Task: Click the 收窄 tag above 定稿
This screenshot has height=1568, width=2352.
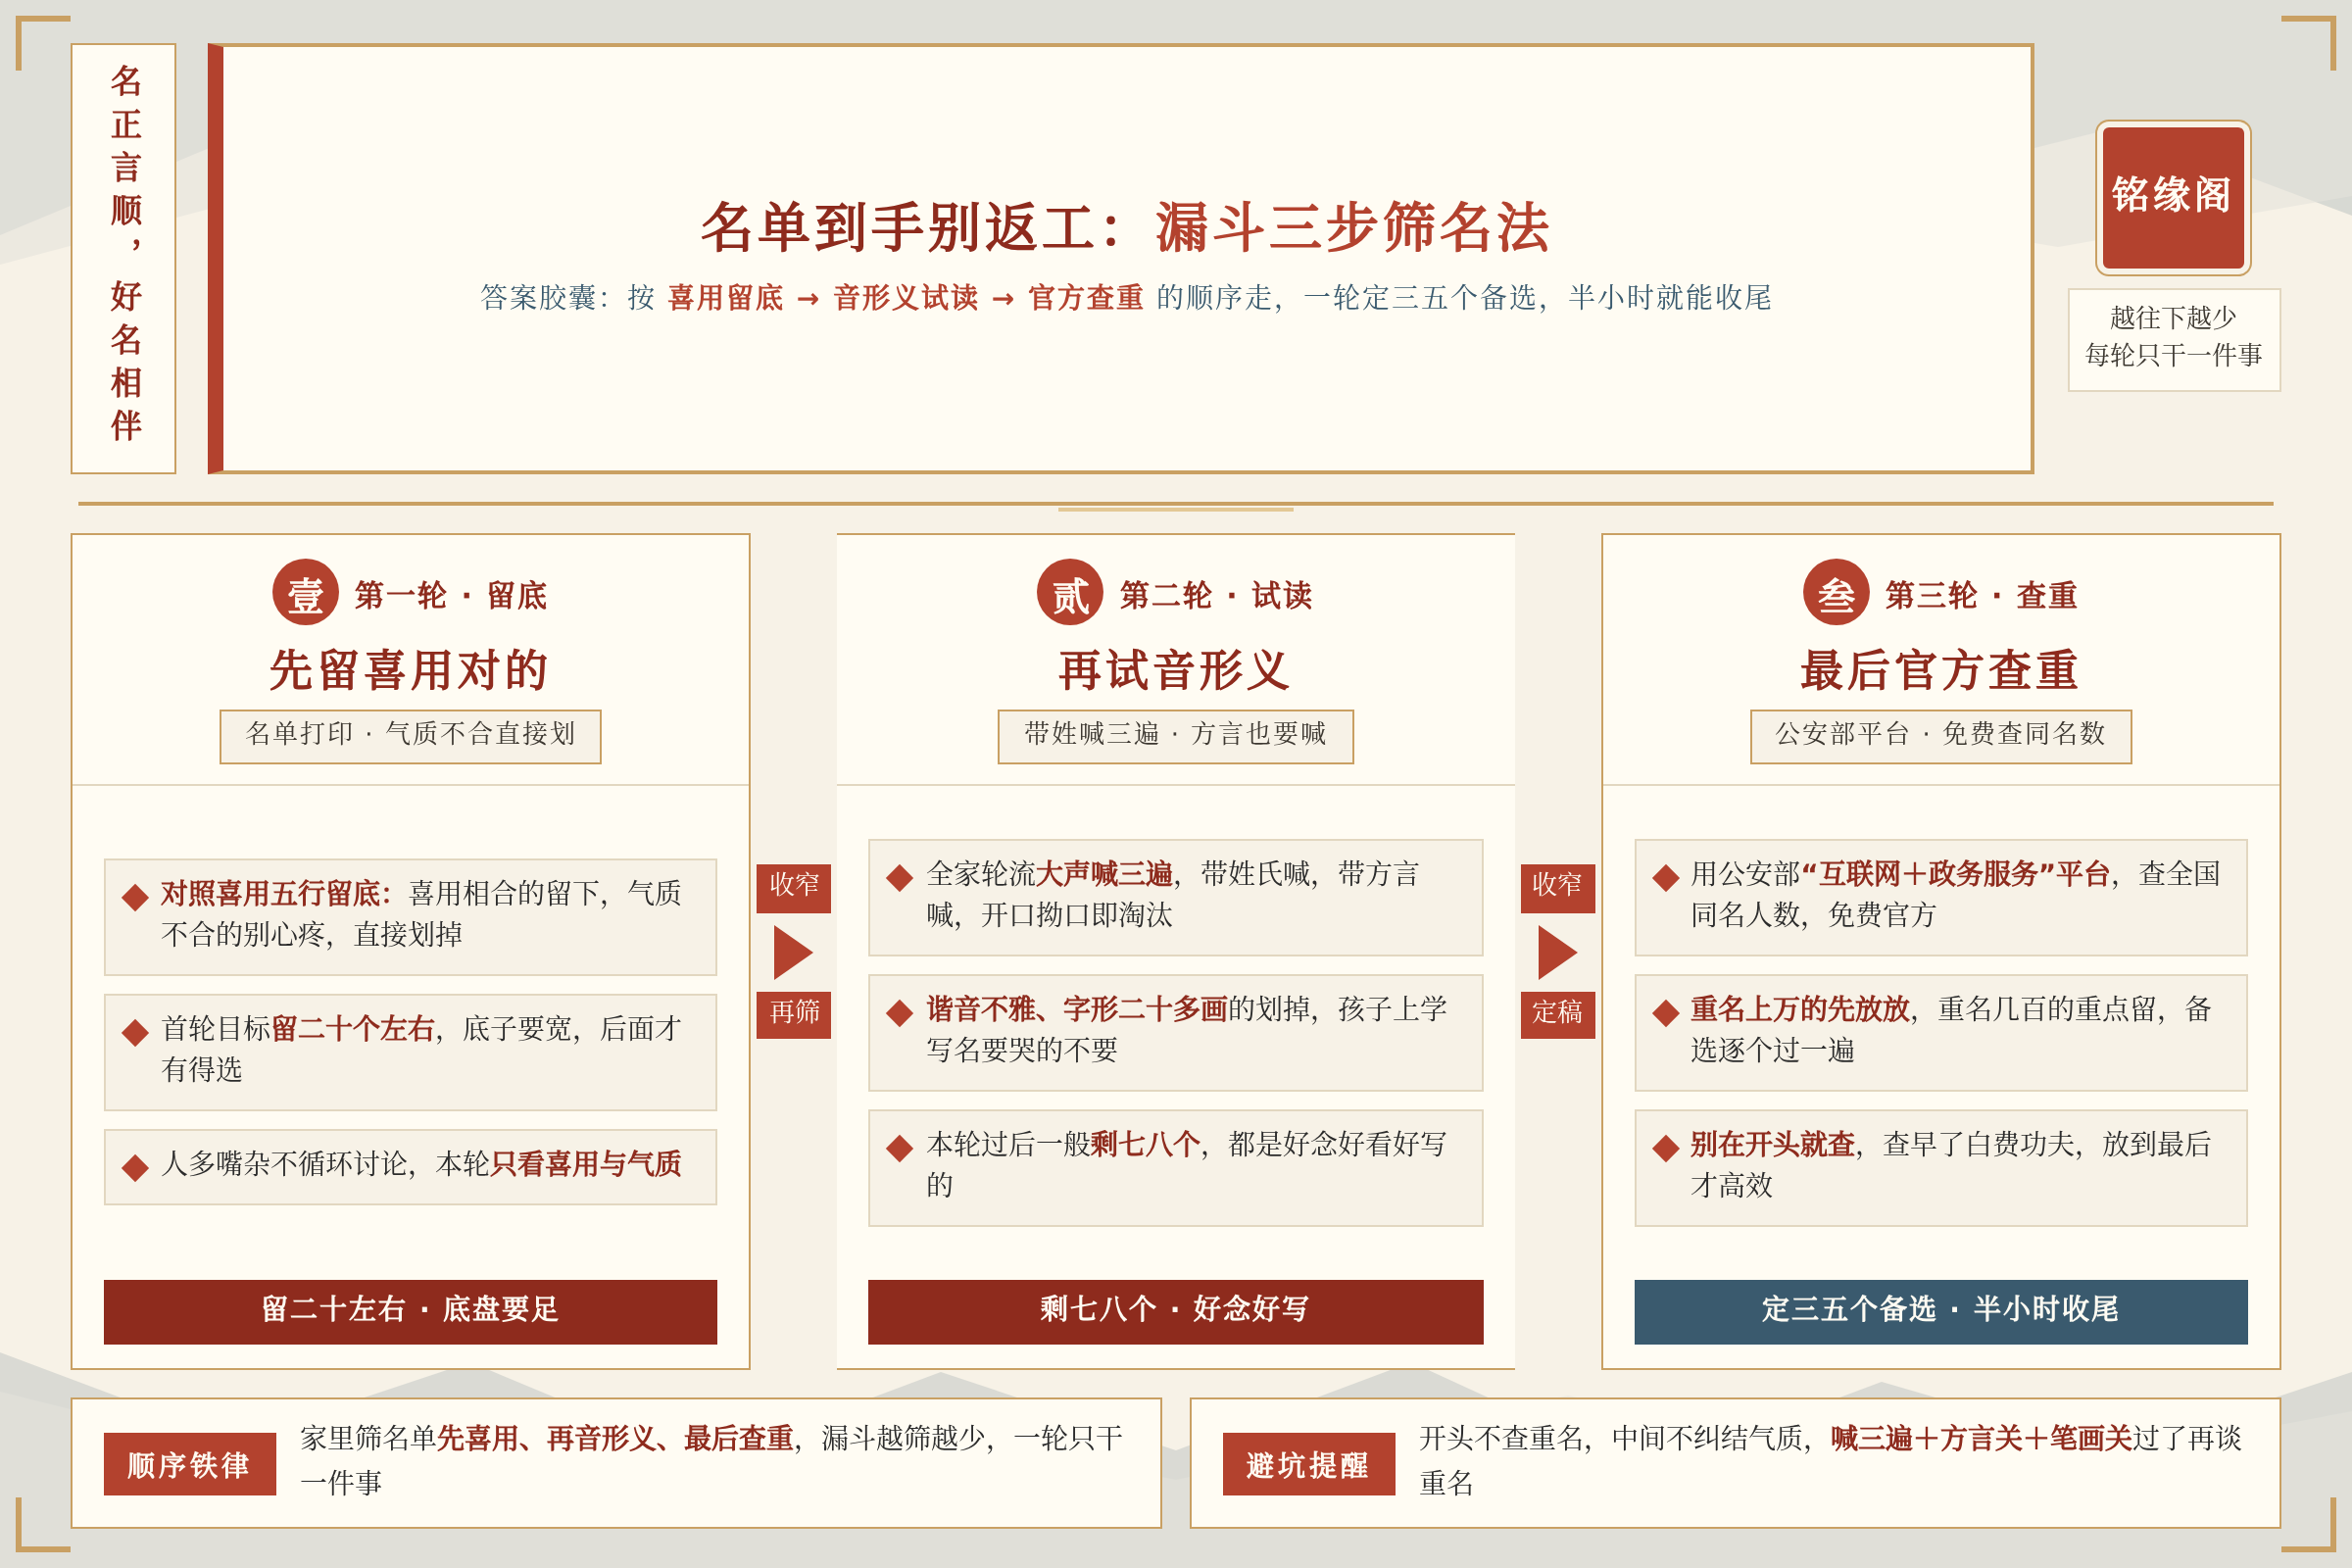Action: tap(1558, 888)
